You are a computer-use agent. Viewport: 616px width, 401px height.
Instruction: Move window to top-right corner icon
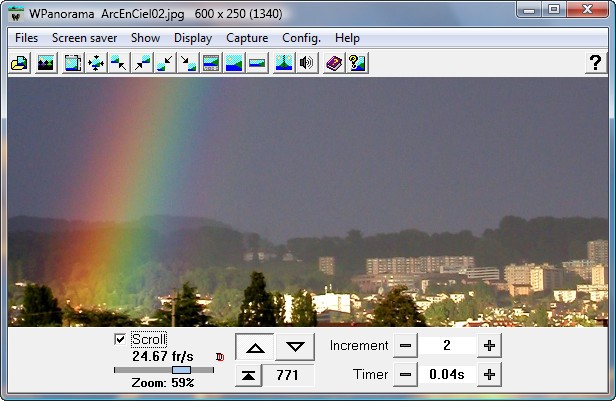[142, 63]
